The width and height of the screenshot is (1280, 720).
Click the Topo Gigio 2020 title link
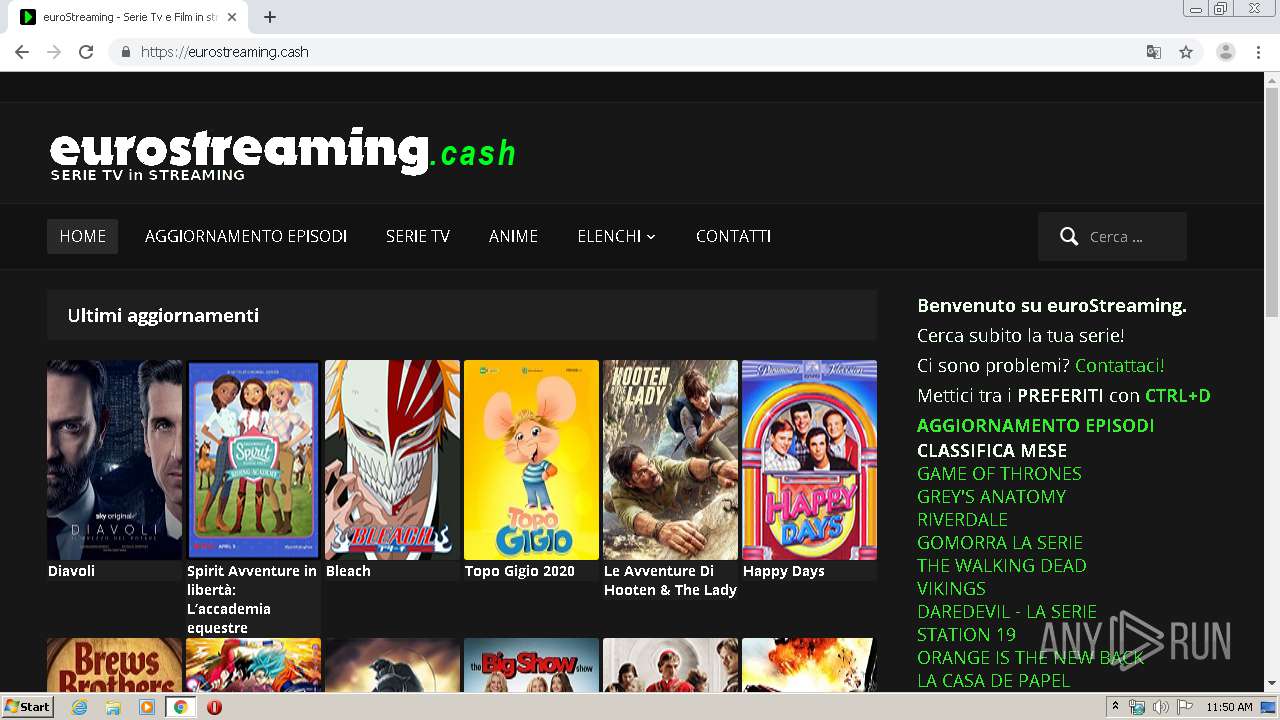coord(520,571)
